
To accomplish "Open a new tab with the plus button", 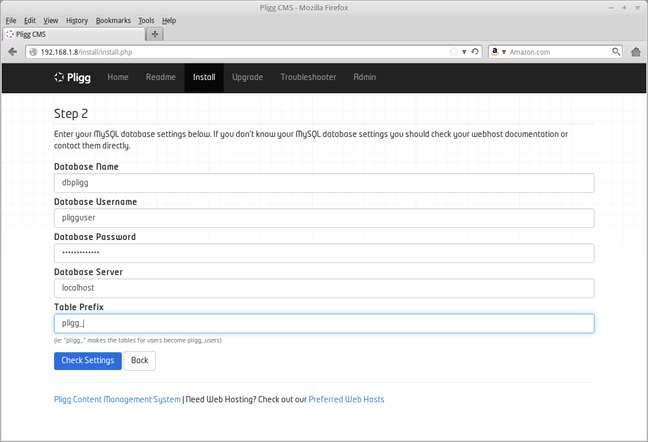I will click(155, 34).
